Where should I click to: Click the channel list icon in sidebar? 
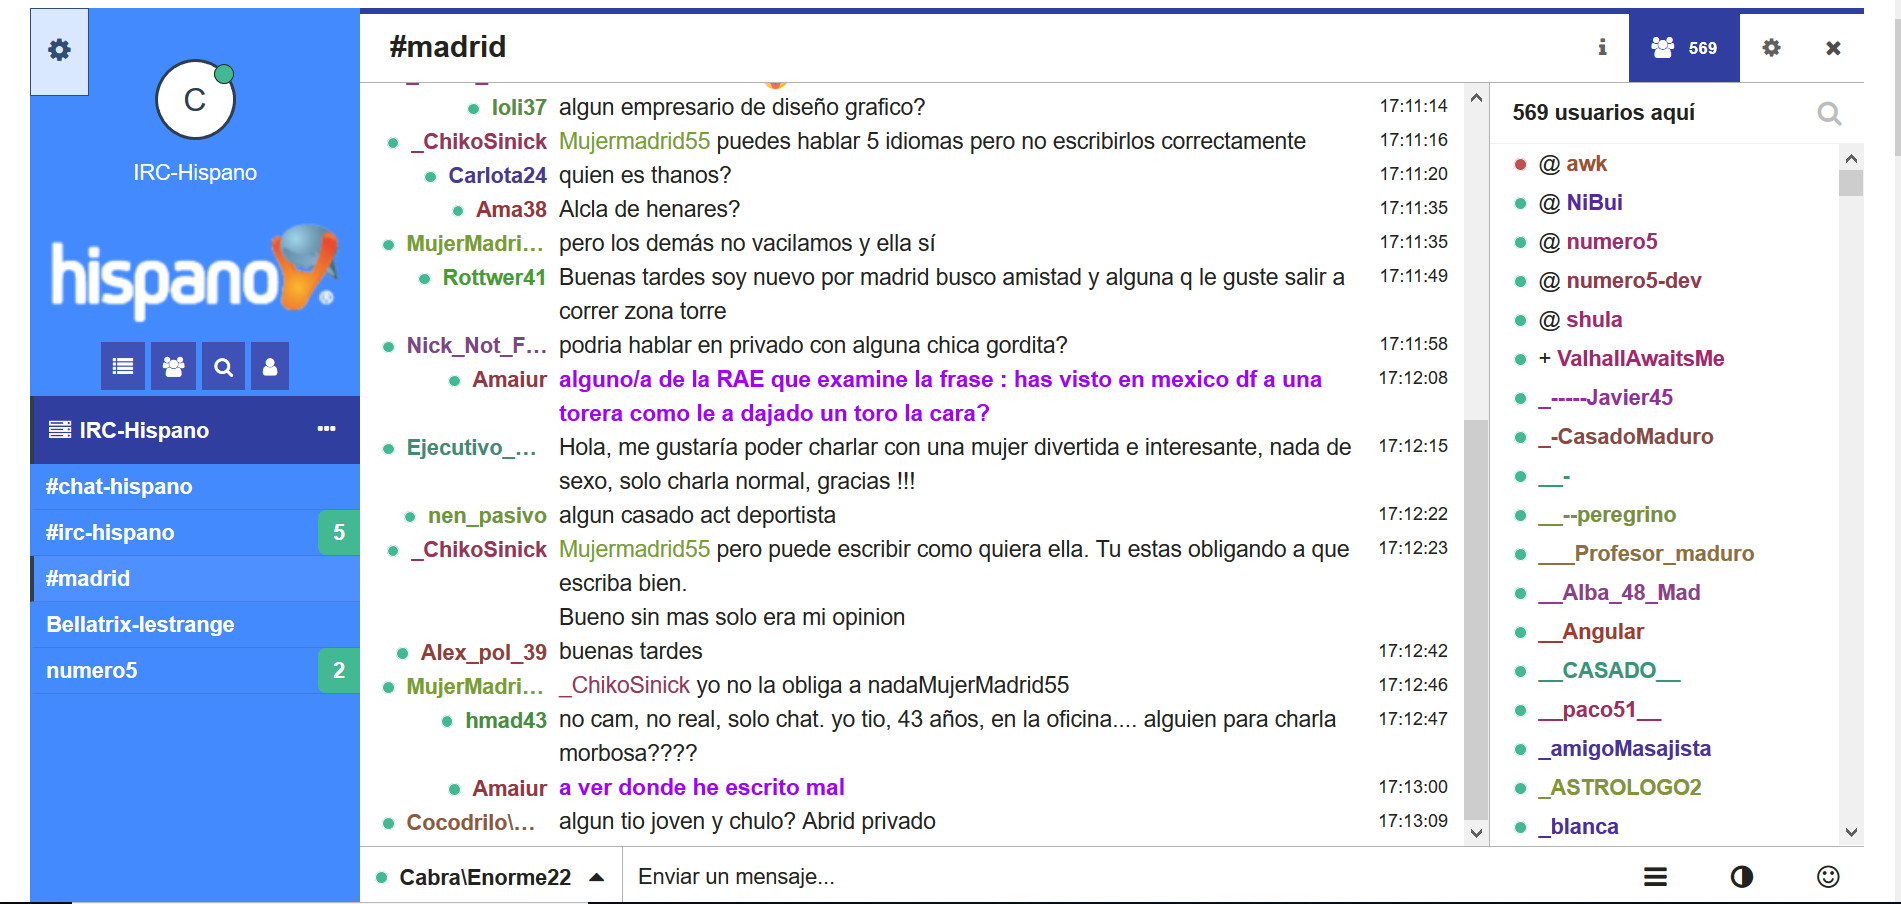(x=122, y=366)
